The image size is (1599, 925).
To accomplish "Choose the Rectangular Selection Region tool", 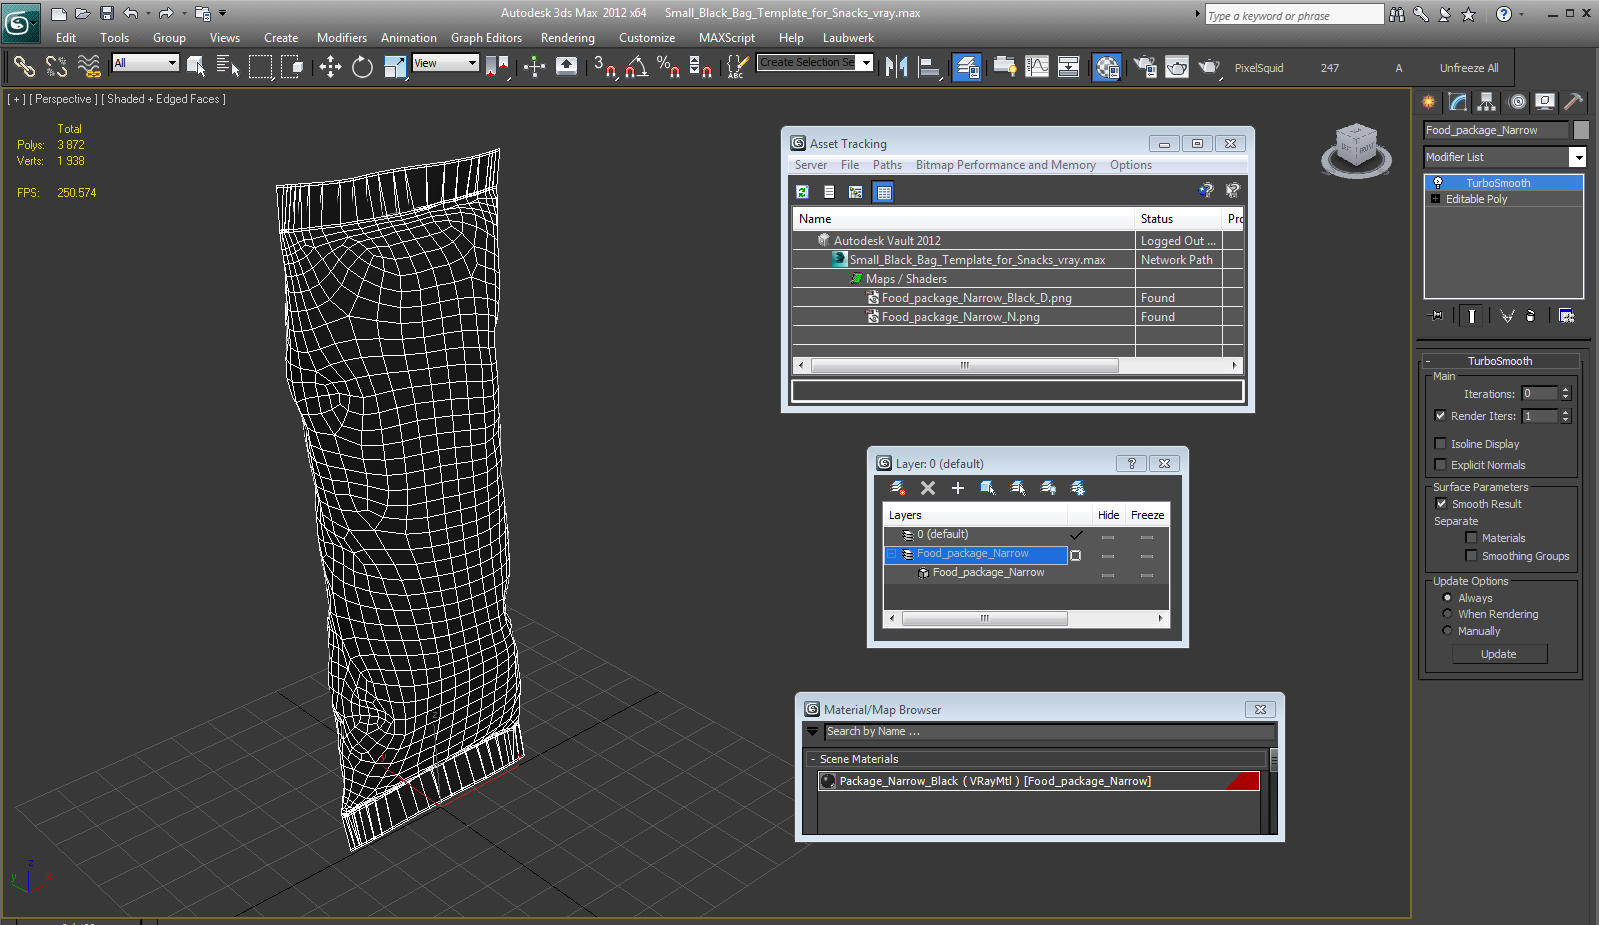I will click(260, 67).
